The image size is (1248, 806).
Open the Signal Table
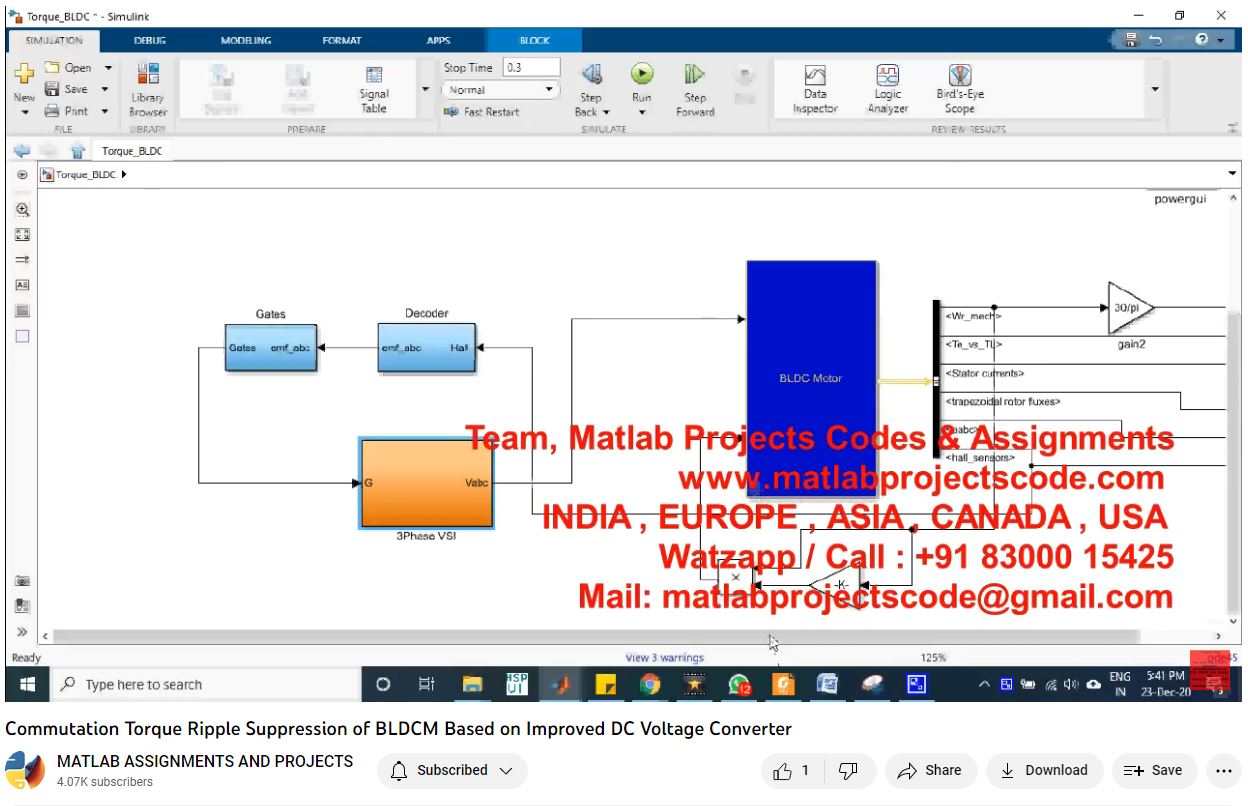click(374, 88)
